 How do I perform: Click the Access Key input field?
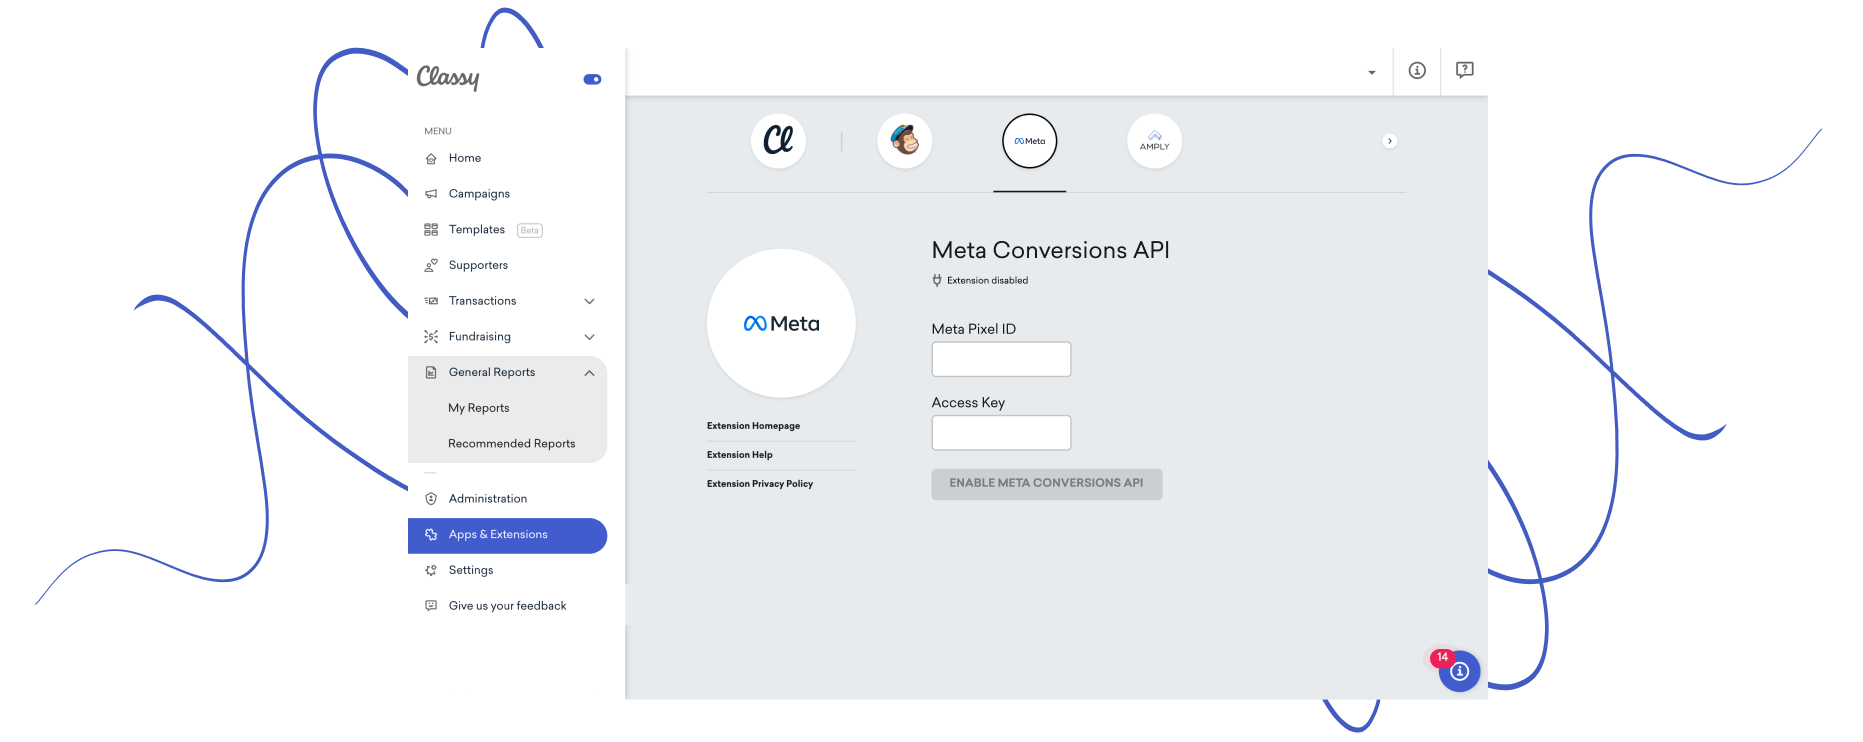coord(1001,433)
